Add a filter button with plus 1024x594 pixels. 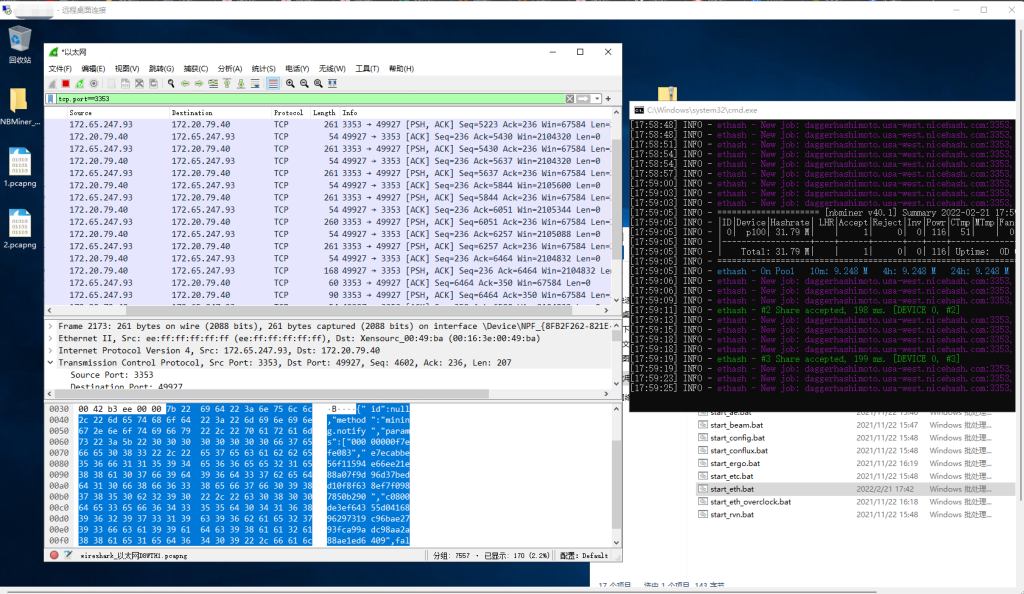tap(607, 99)
